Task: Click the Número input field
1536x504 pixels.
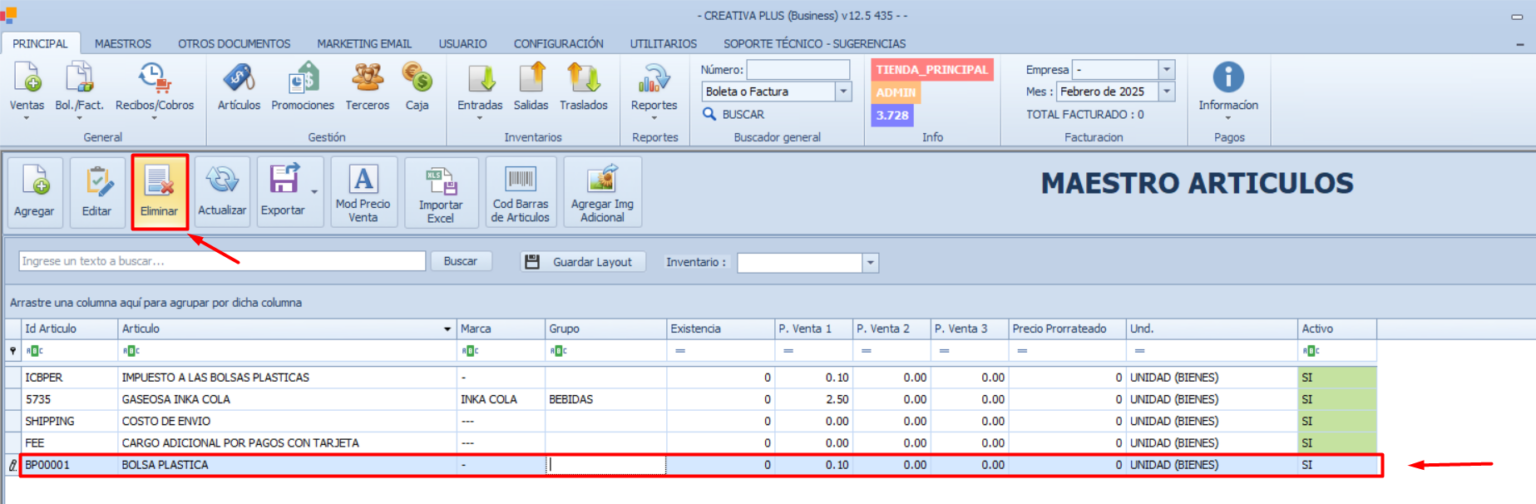Action: (x=798, y=69)
